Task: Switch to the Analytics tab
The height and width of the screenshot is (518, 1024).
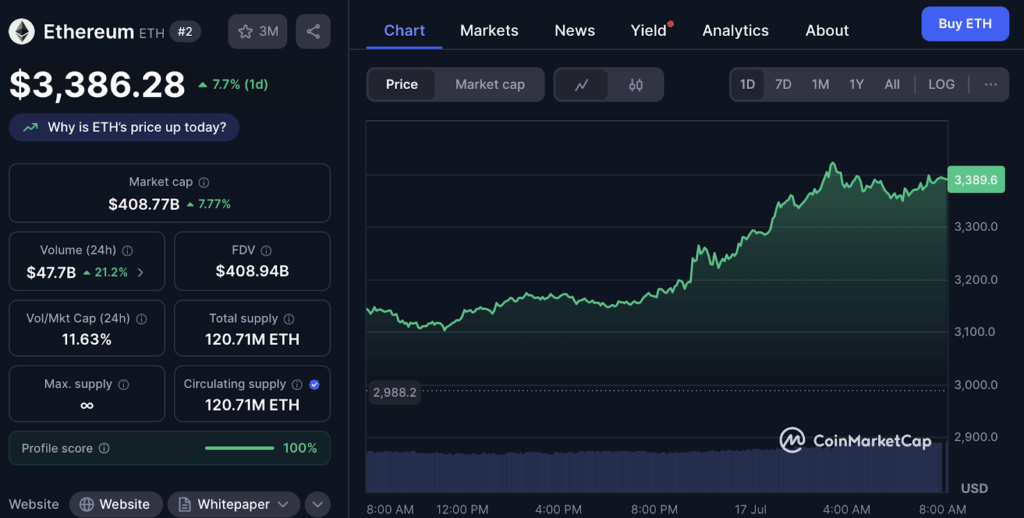Action: point(735,30)
